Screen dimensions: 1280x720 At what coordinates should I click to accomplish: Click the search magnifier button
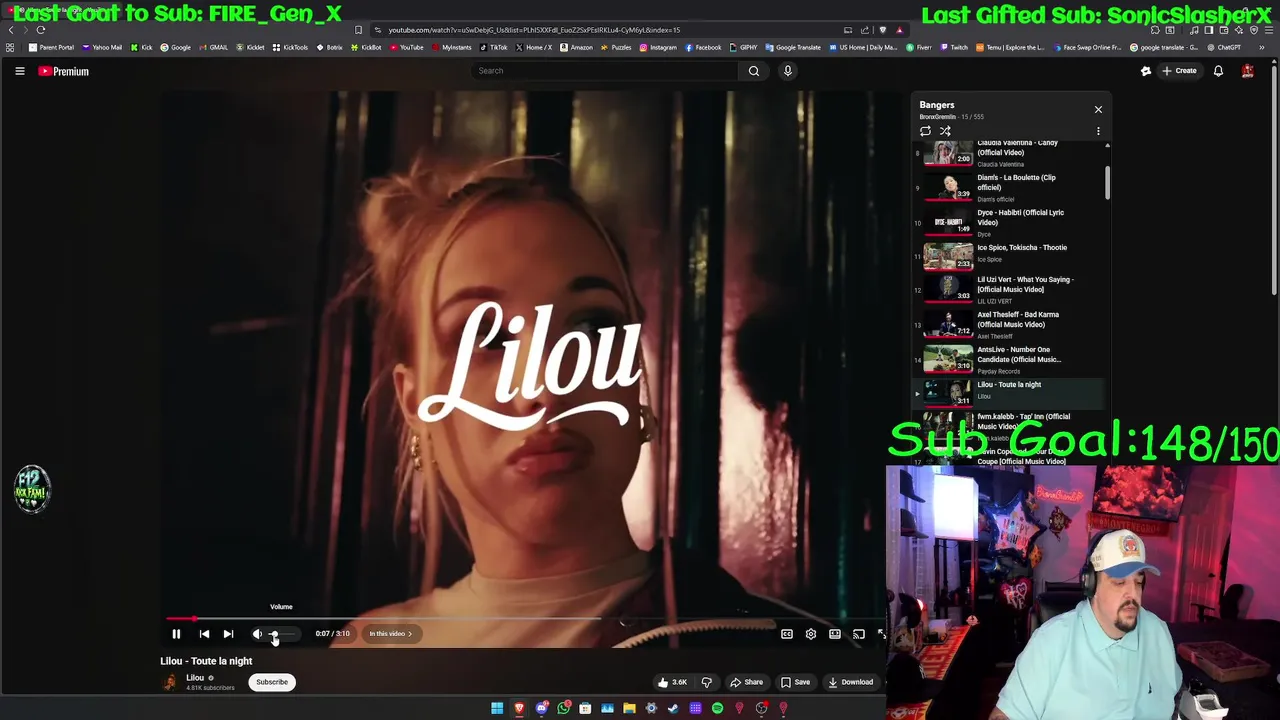click(754, 71)
